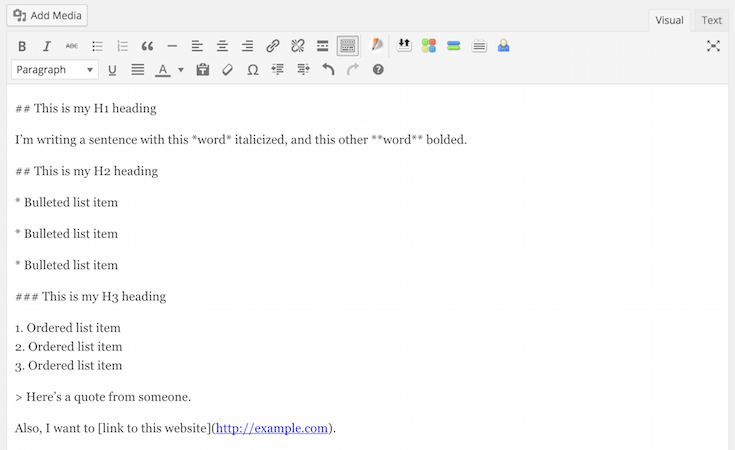Remove link with unlink icon
Viewport: 735px width, 450px height.
[x=298, y=46]
